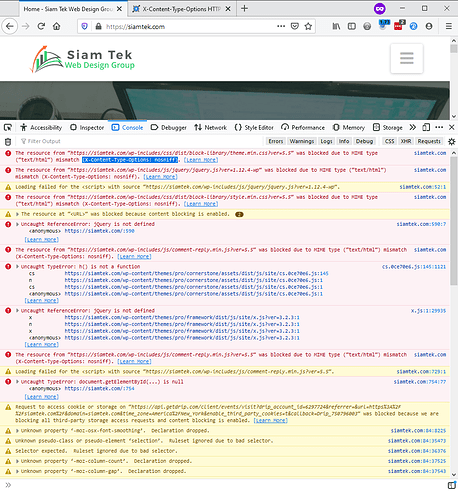
Task: Switch to the Network tab
Action: click(x=211, y=127)
